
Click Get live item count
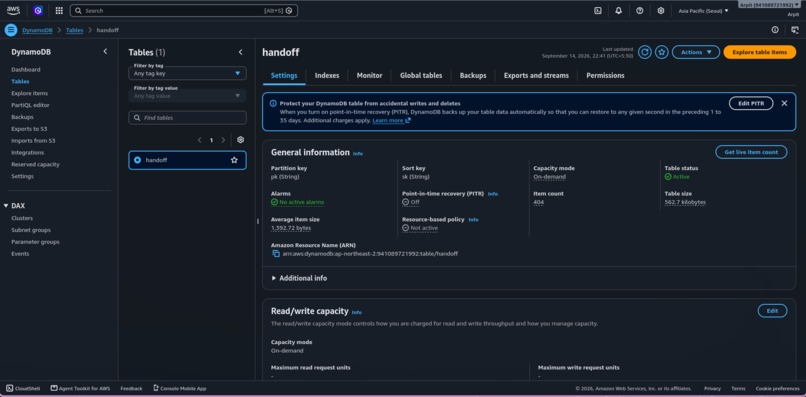pyautogui.click(x=751, y=152)
